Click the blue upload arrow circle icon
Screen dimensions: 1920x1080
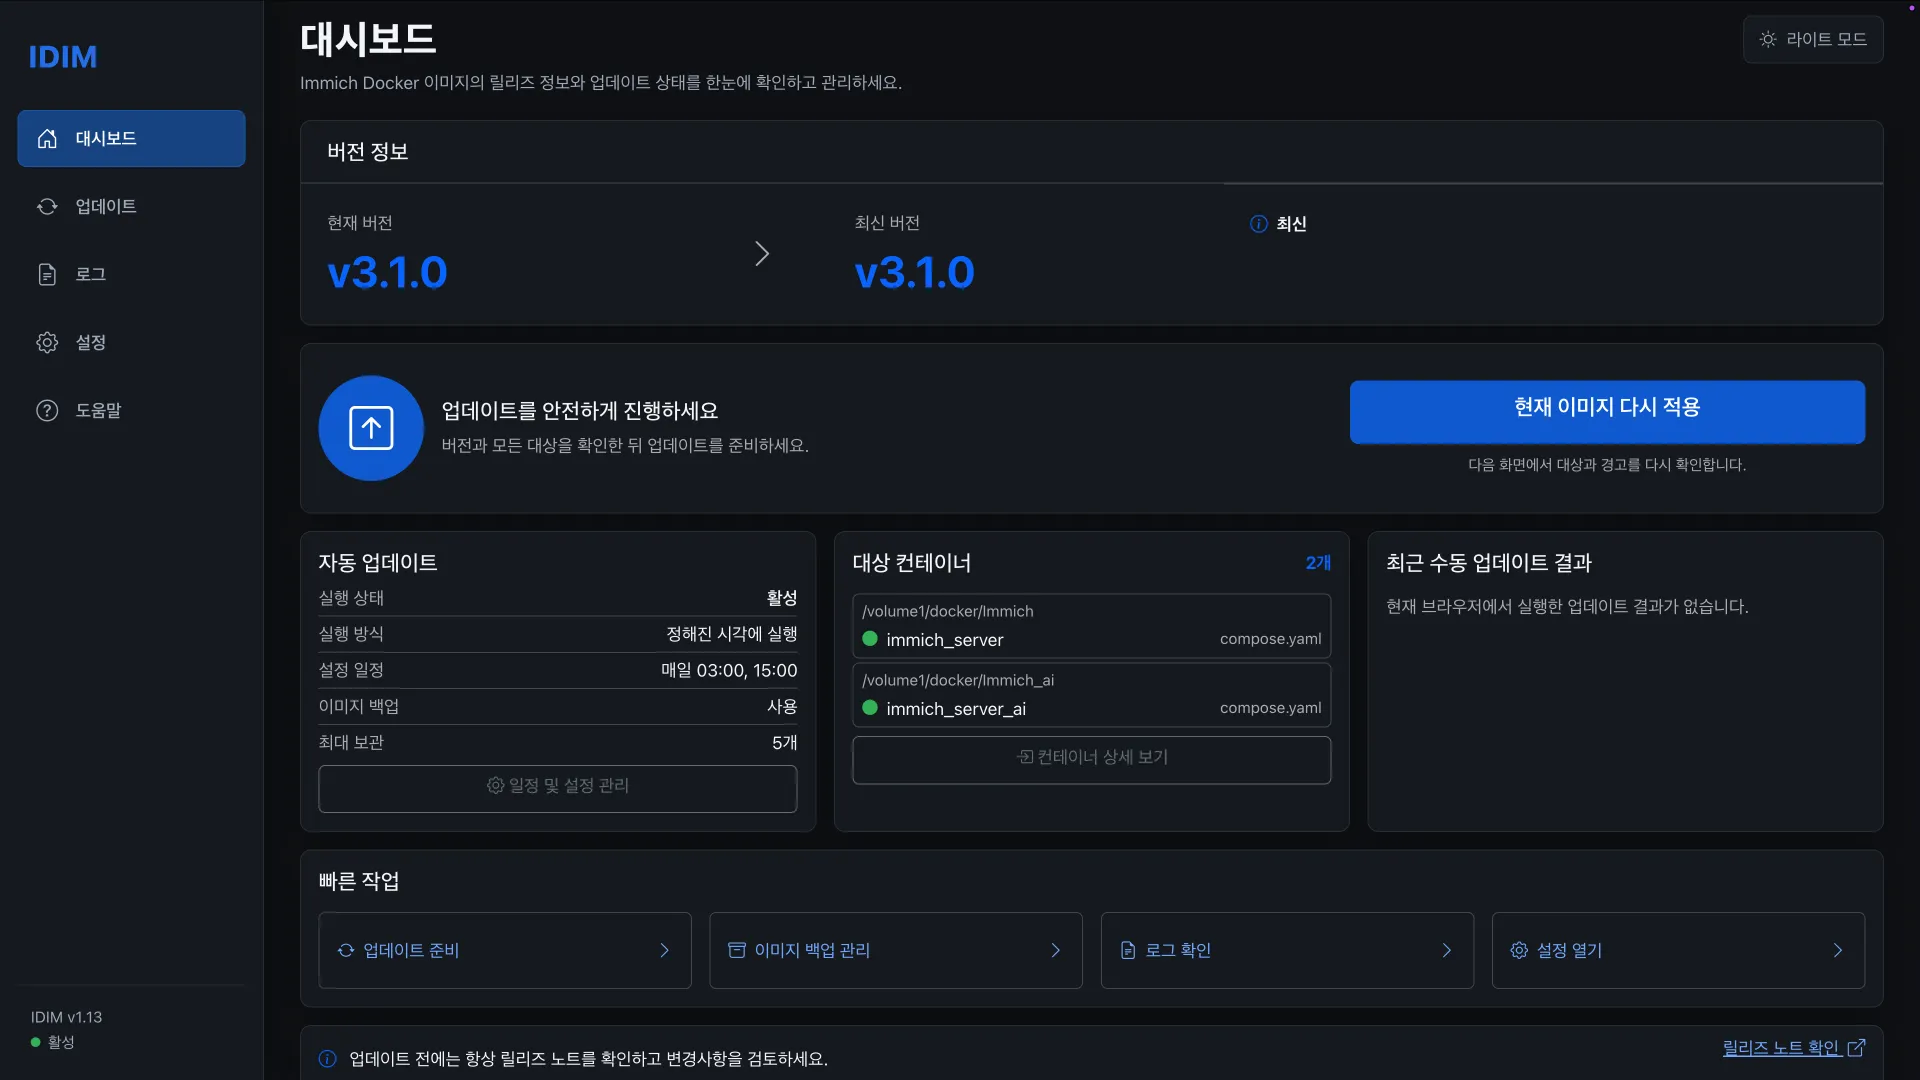point(371,428)
